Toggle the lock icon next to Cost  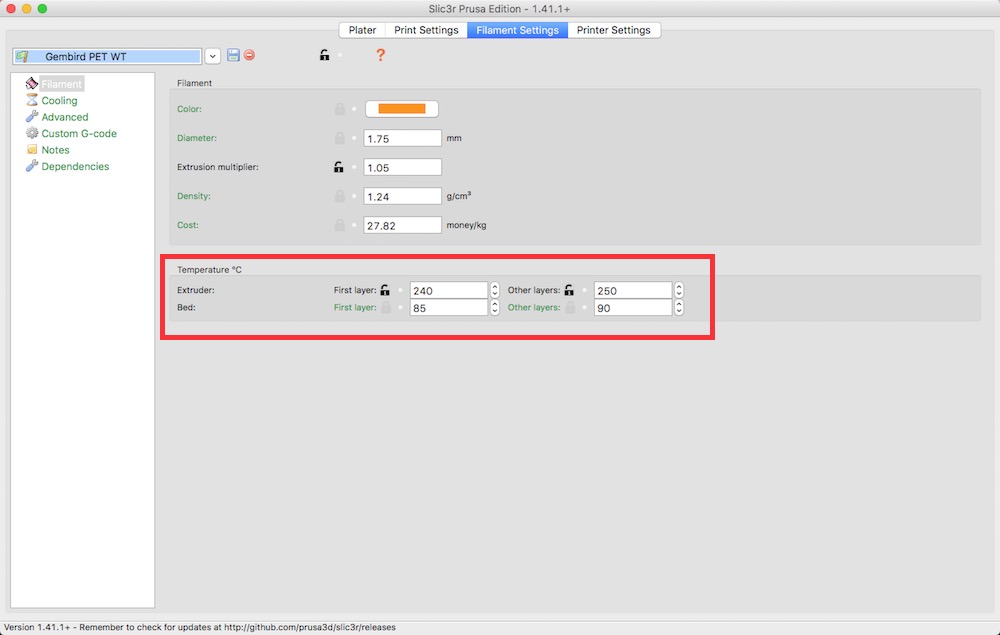click(x=340, y=225)
